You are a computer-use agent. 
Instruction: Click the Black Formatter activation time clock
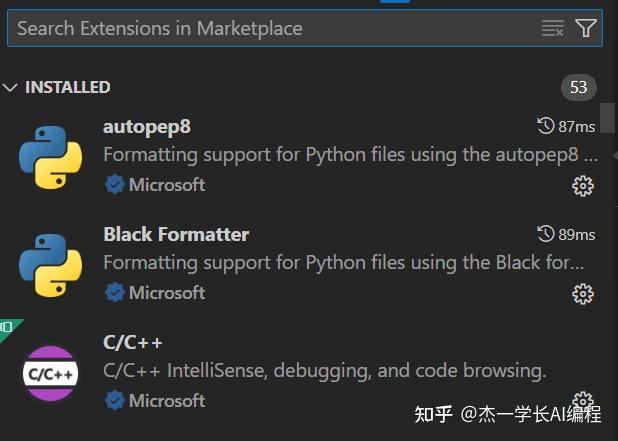(546, 234)
